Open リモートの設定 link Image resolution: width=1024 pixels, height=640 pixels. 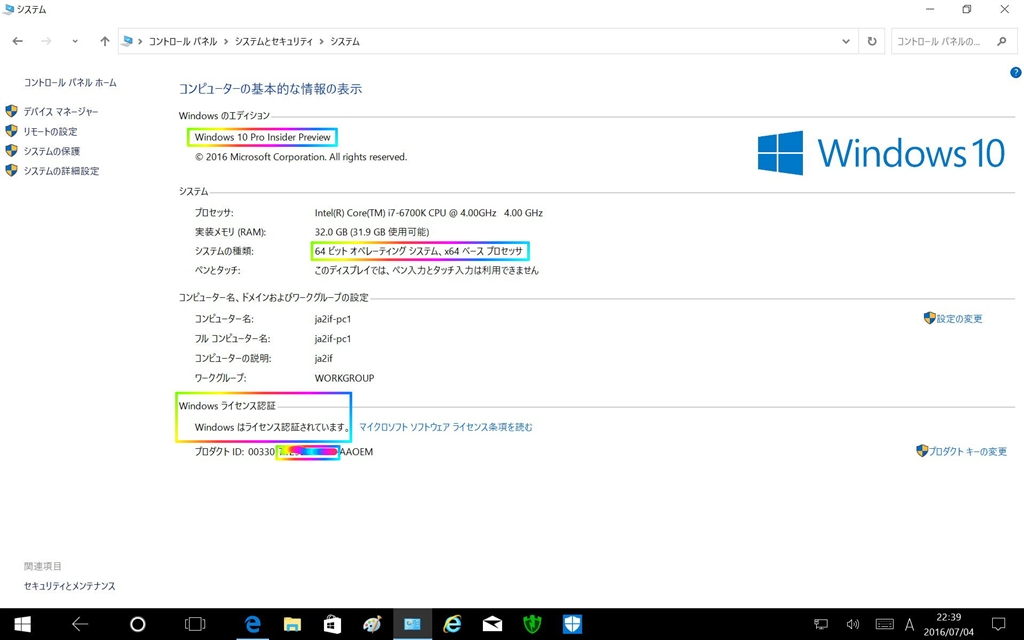[50, 131]
